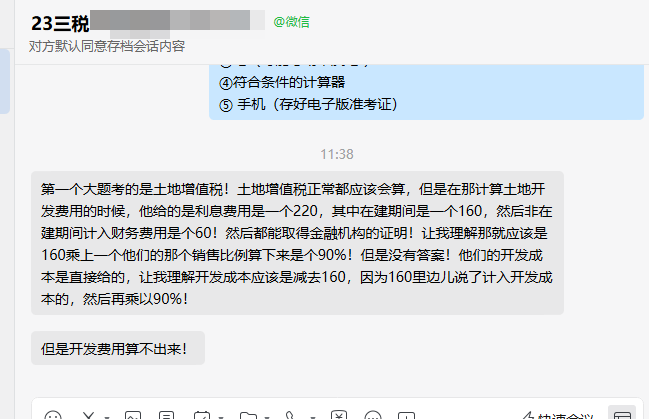The image size is (649, 419).
Task: Select the blue outgoing checklist message
Action: click(x=426, y=92)
